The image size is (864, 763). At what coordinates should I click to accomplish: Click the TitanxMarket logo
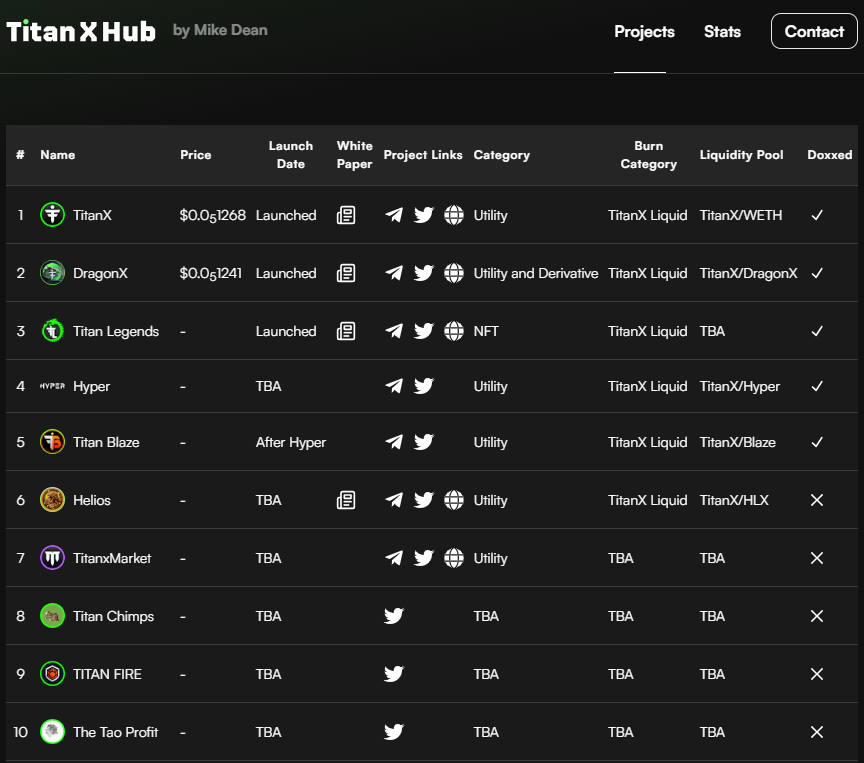(x=52, y=558)
